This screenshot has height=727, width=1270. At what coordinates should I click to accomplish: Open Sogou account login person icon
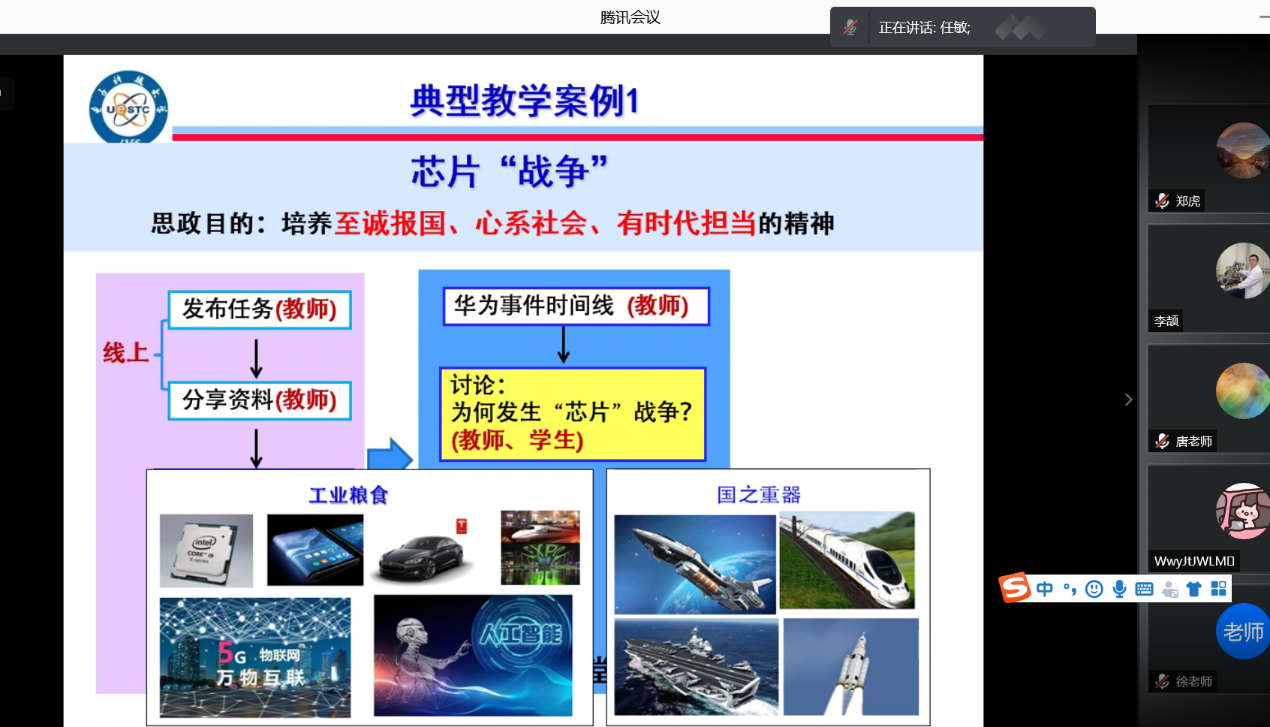1169,589
